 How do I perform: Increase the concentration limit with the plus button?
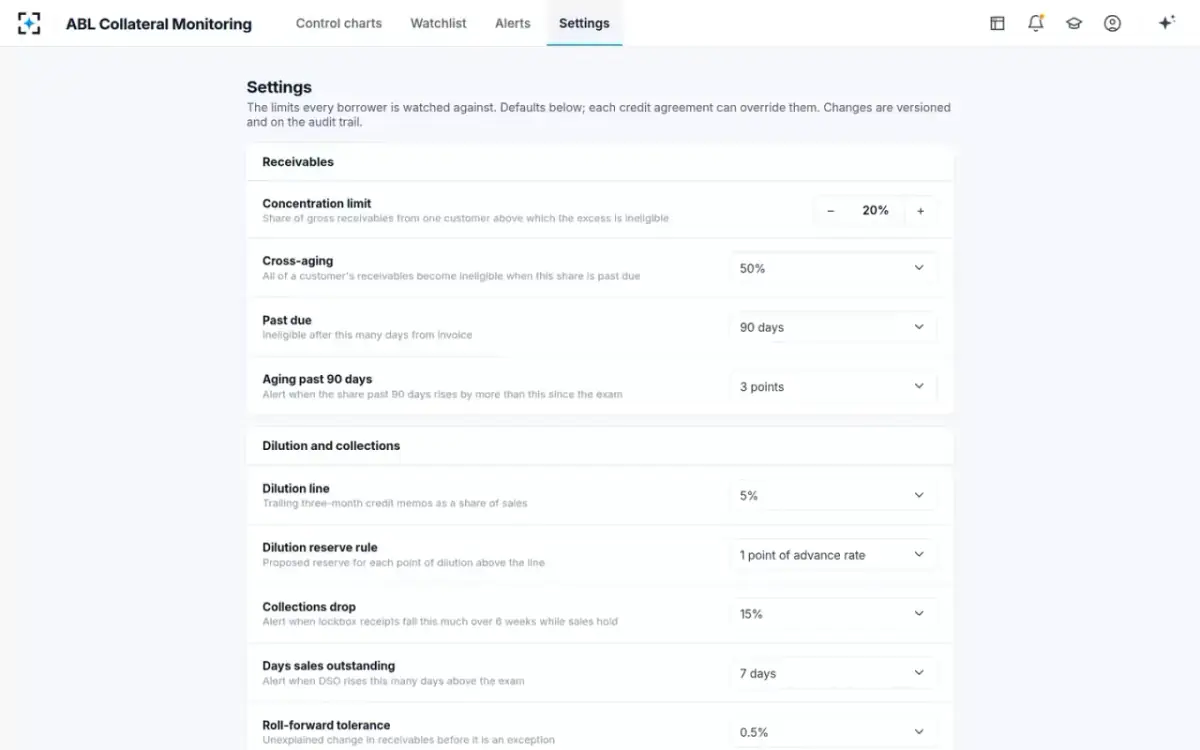(920, 211)
